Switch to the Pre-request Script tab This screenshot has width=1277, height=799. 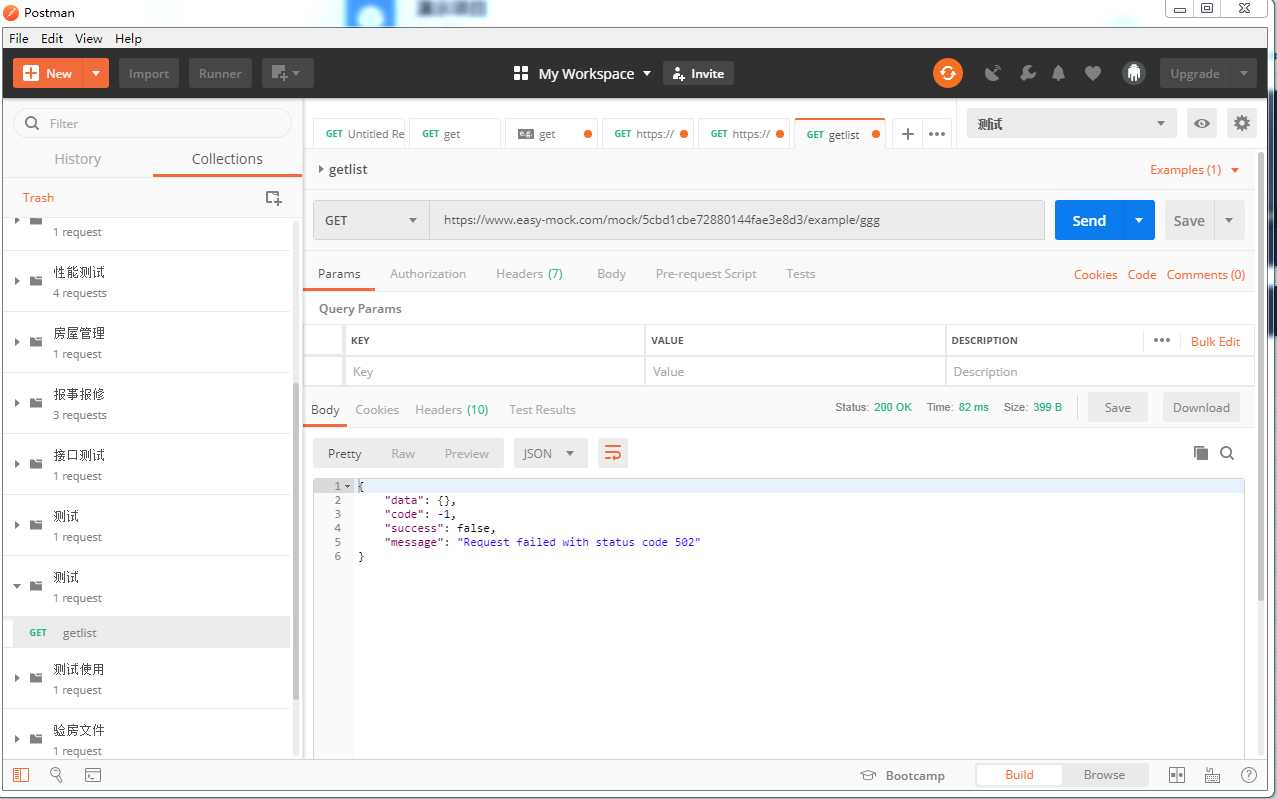coord(706,273)
